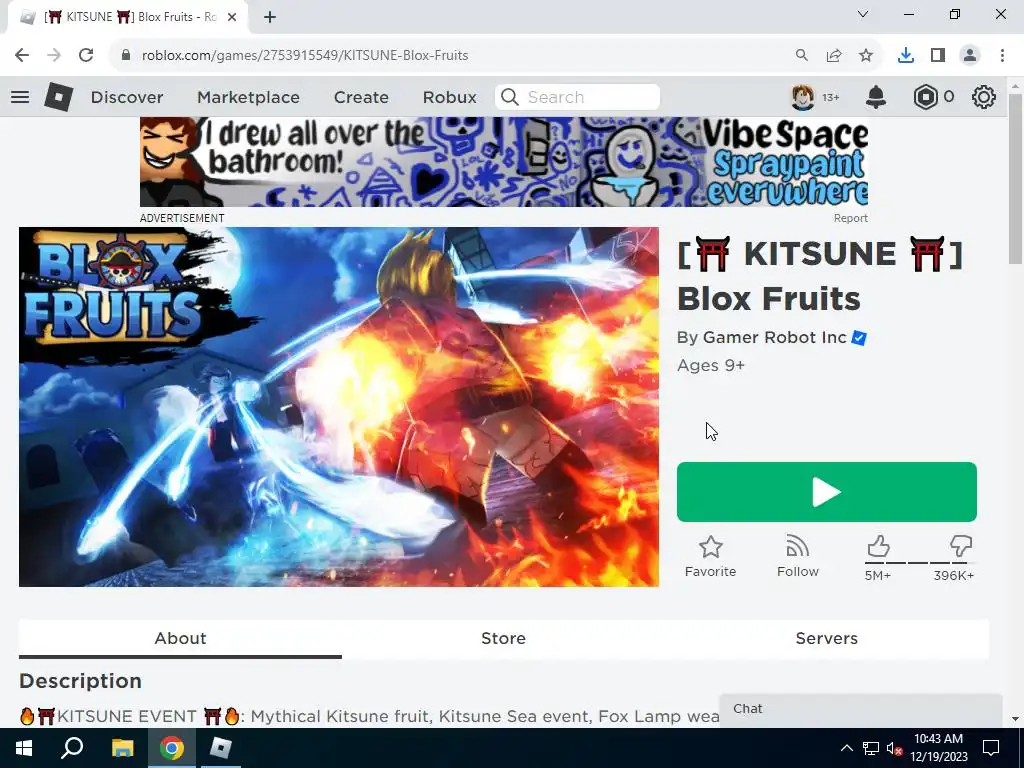Go back in browser history
The image size is (1024, 768).
tap(22, 55)
